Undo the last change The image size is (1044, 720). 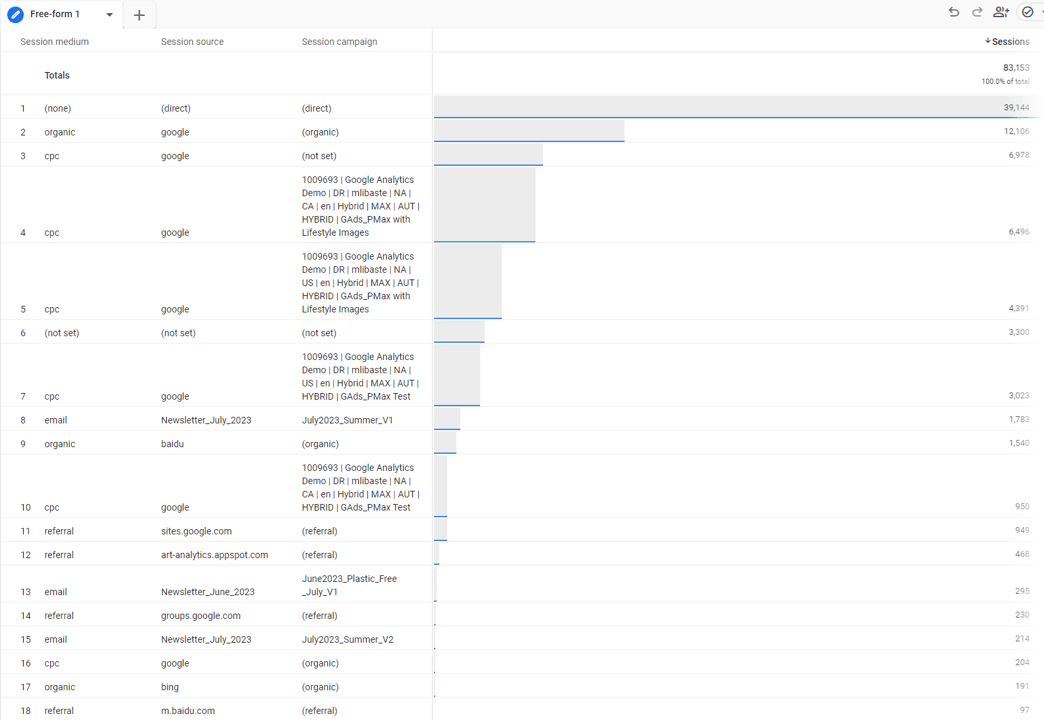click(x=953, y=12)
